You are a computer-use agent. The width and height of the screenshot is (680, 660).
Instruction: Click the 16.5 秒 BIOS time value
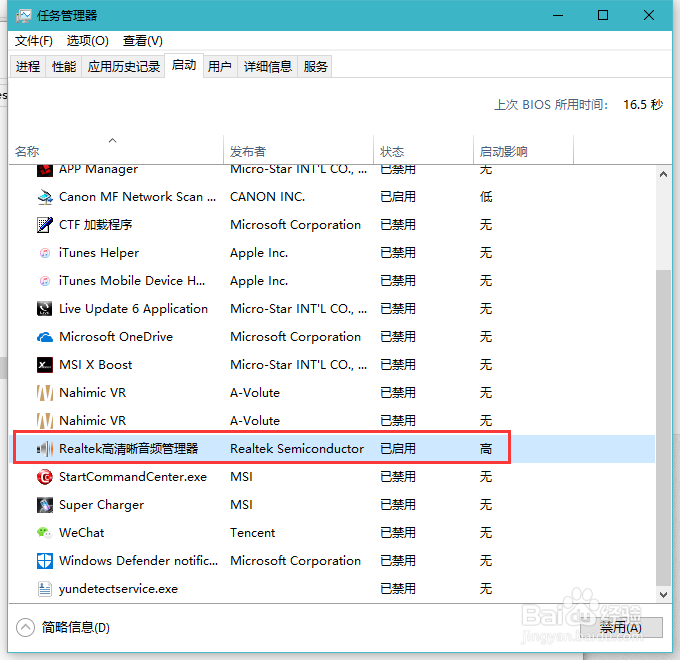[x=643, y=105]
